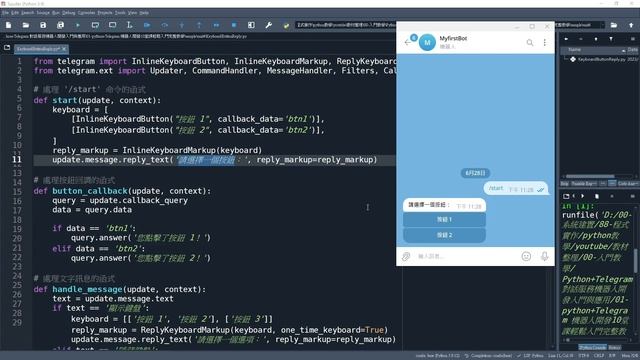Click the Name column header in Files pane
The width and height of the screenshot is (640, 360).
(x=575, y=50)
